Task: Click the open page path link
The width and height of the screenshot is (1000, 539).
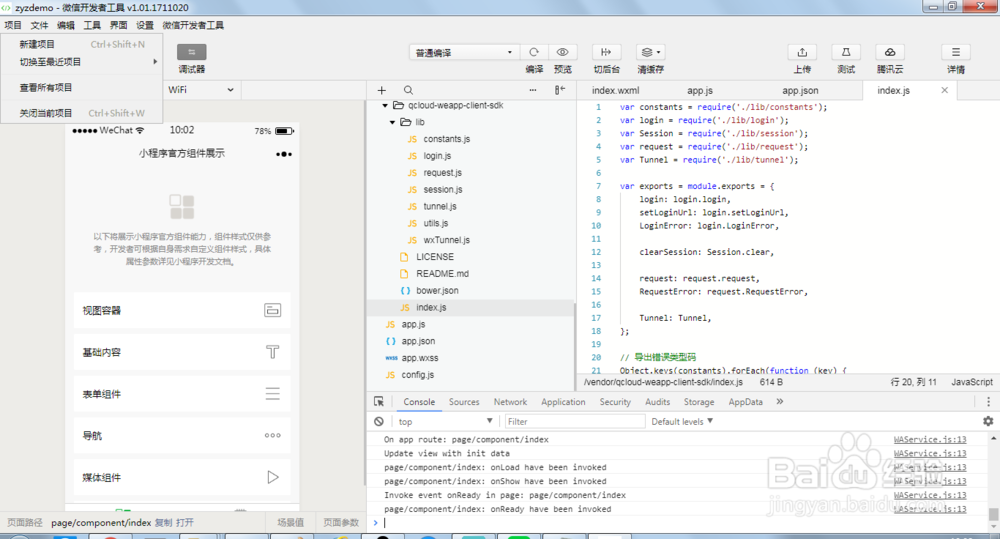Action: click(x=185, y=522)
